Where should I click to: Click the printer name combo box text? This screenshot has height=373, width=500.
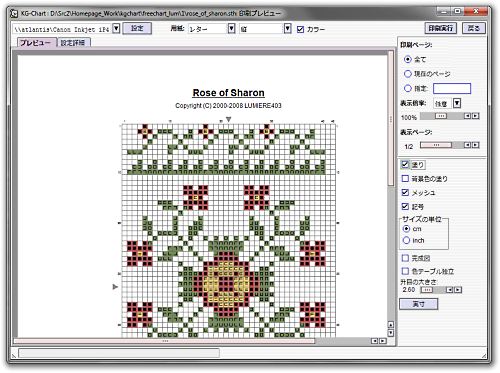pyautogui.click(x=62, y=29)
